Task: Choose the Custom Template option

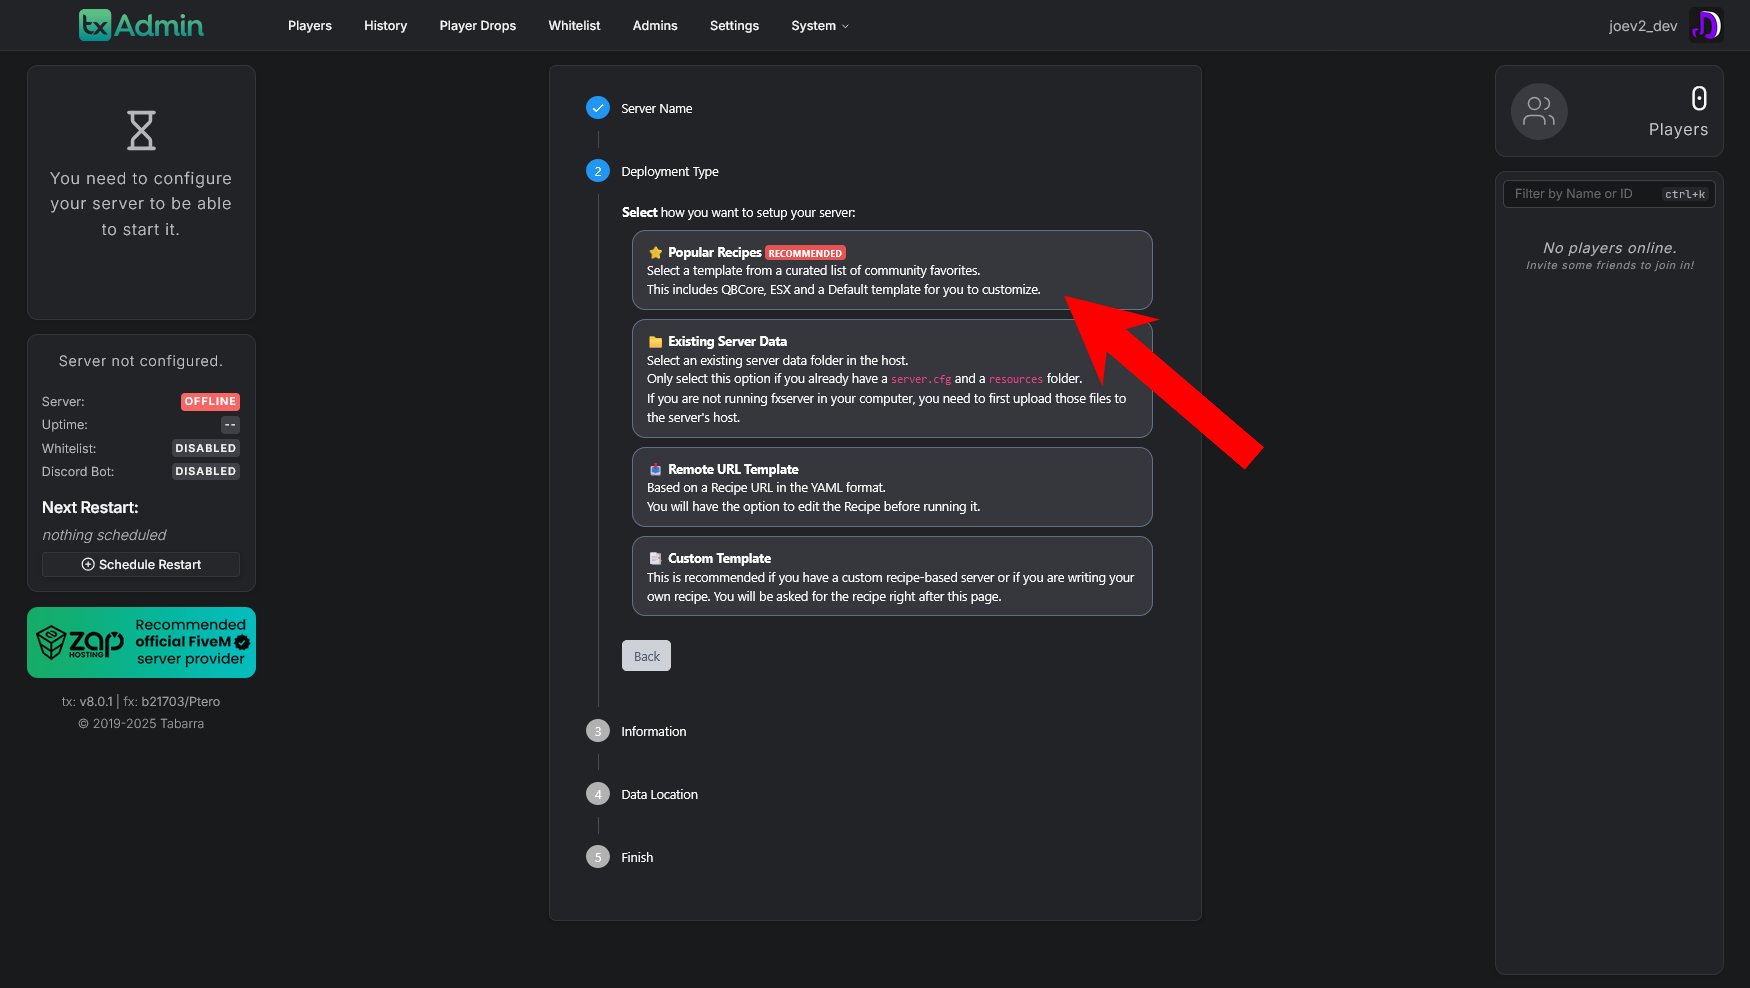Action: [892, 576]
